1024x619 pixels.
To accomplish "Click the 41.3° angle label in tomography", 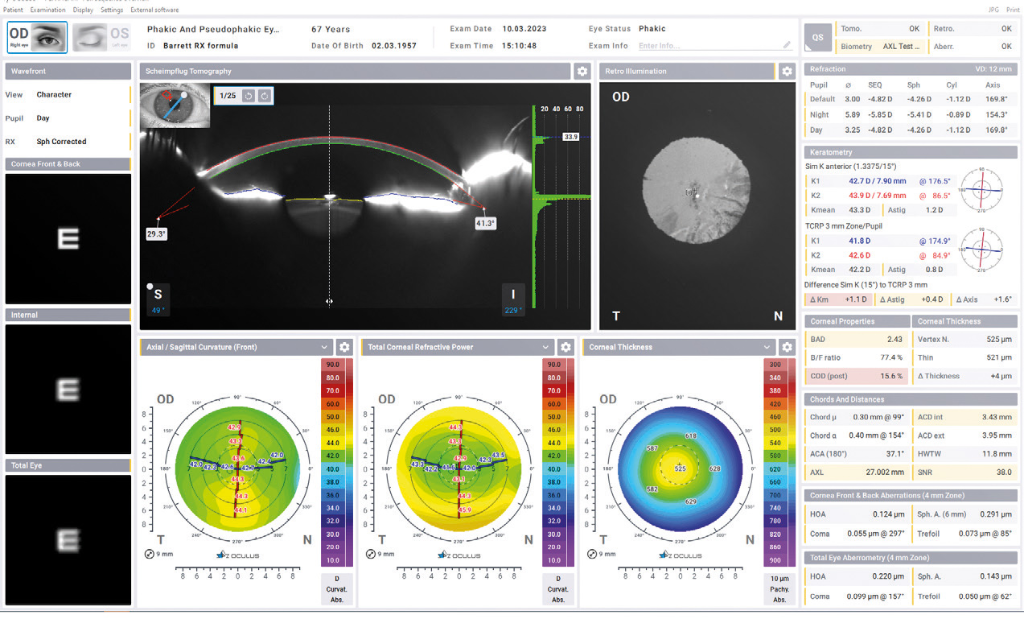I will (485, 223).
